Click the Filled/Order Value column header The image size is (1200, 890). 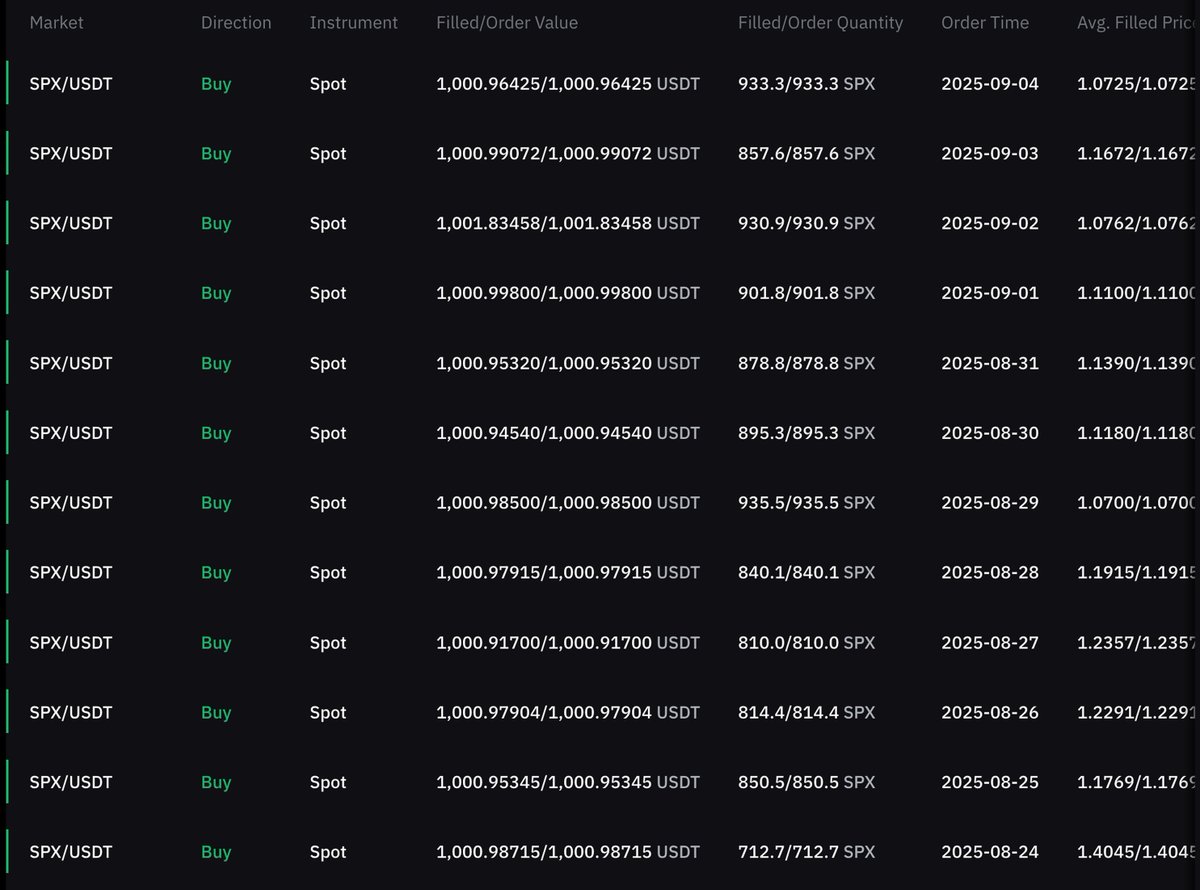[507, 22]
